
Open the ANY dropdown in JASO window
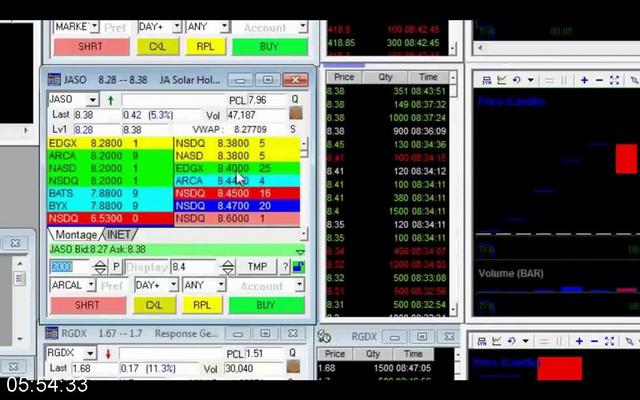pyautogui.click(x=221, y=284)
